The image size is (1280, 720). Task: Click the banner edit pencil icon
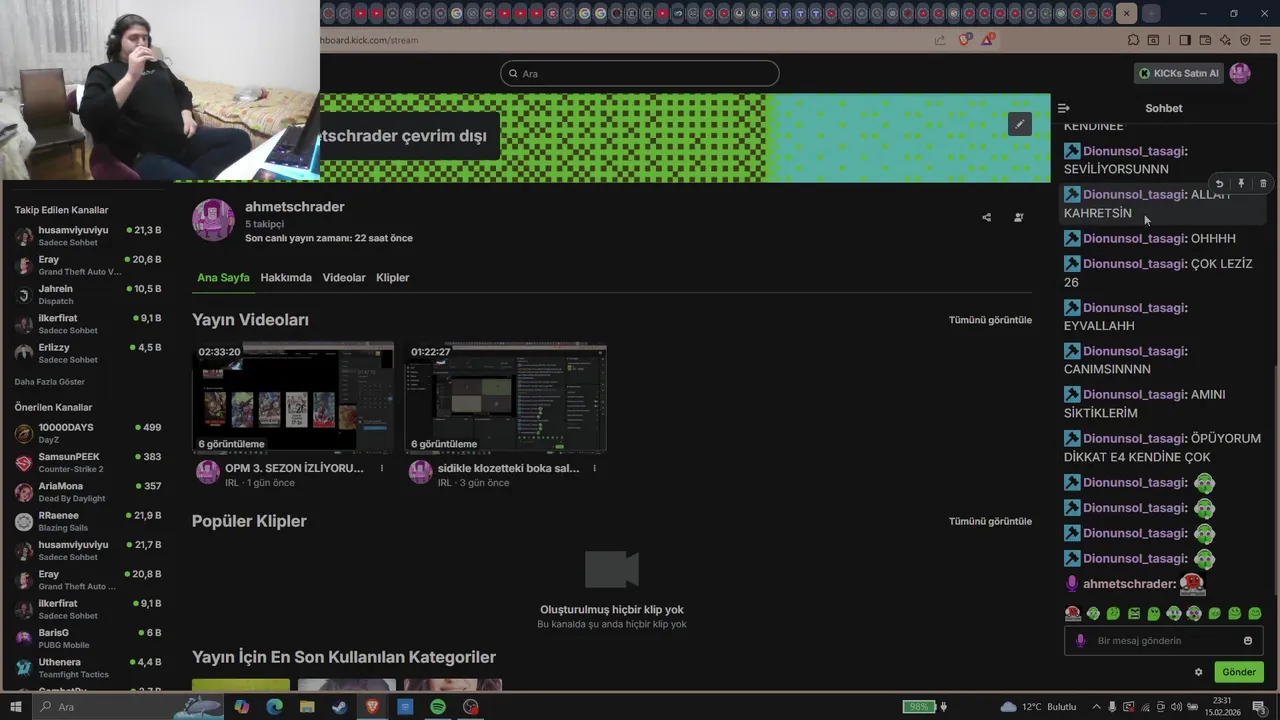tap(1019, 124)
